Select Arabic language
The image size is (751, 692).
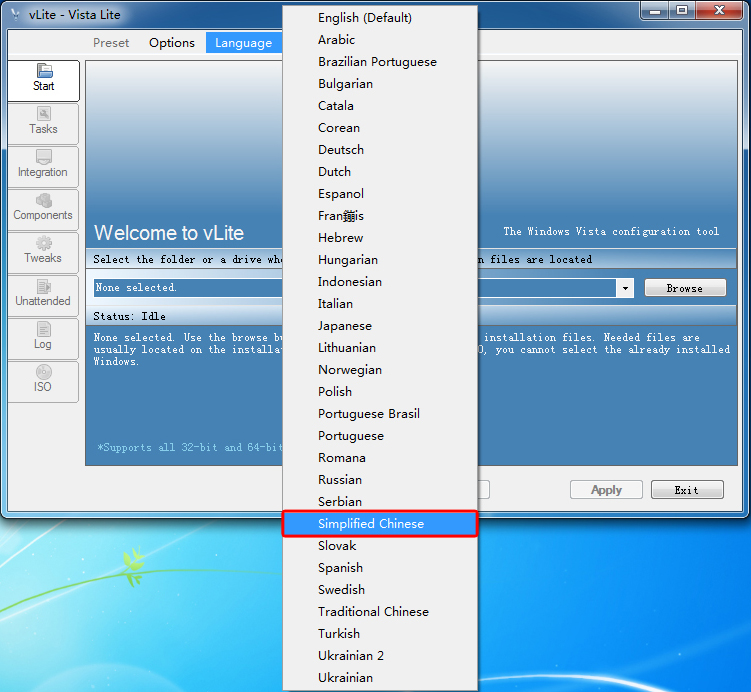[x=380, y=40]
